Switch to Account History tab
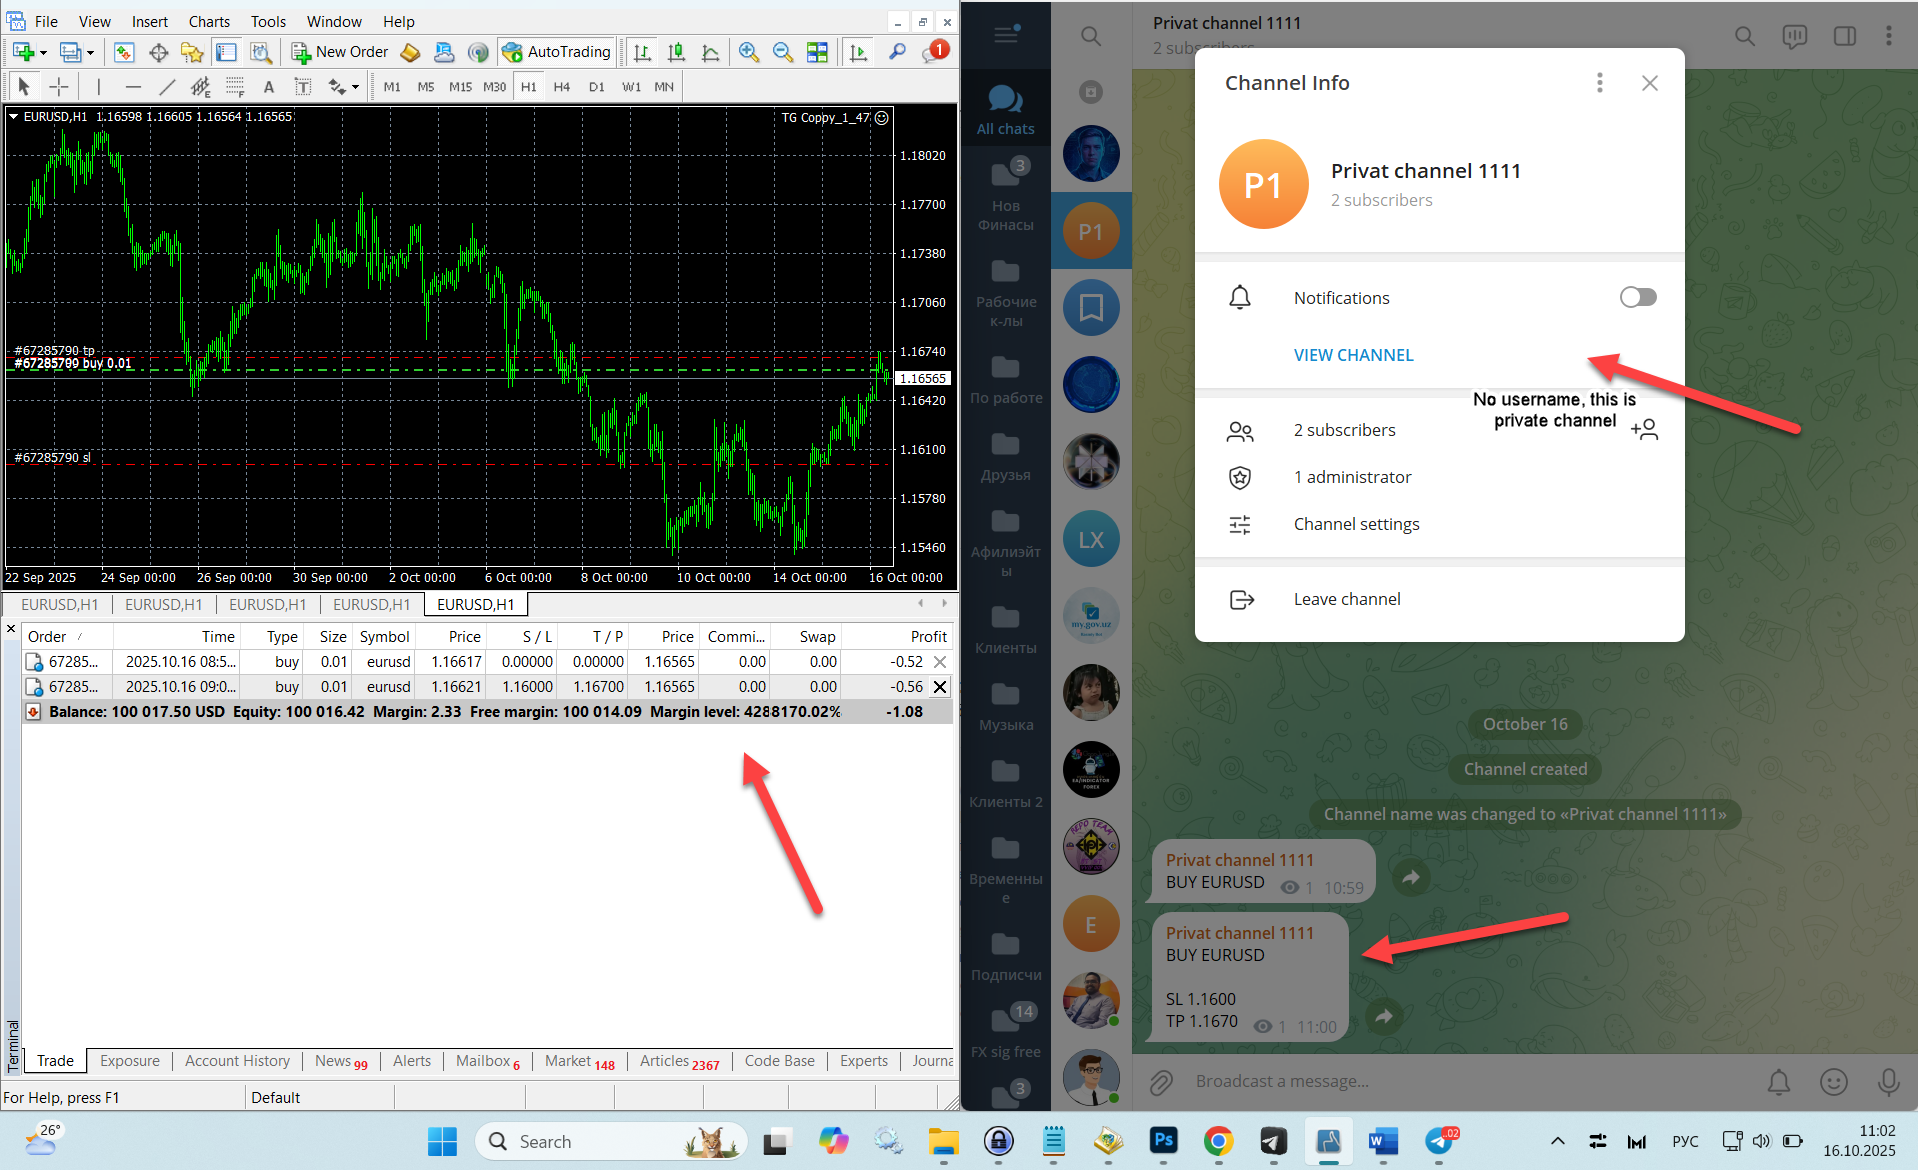 click(x=237, y=1061)
